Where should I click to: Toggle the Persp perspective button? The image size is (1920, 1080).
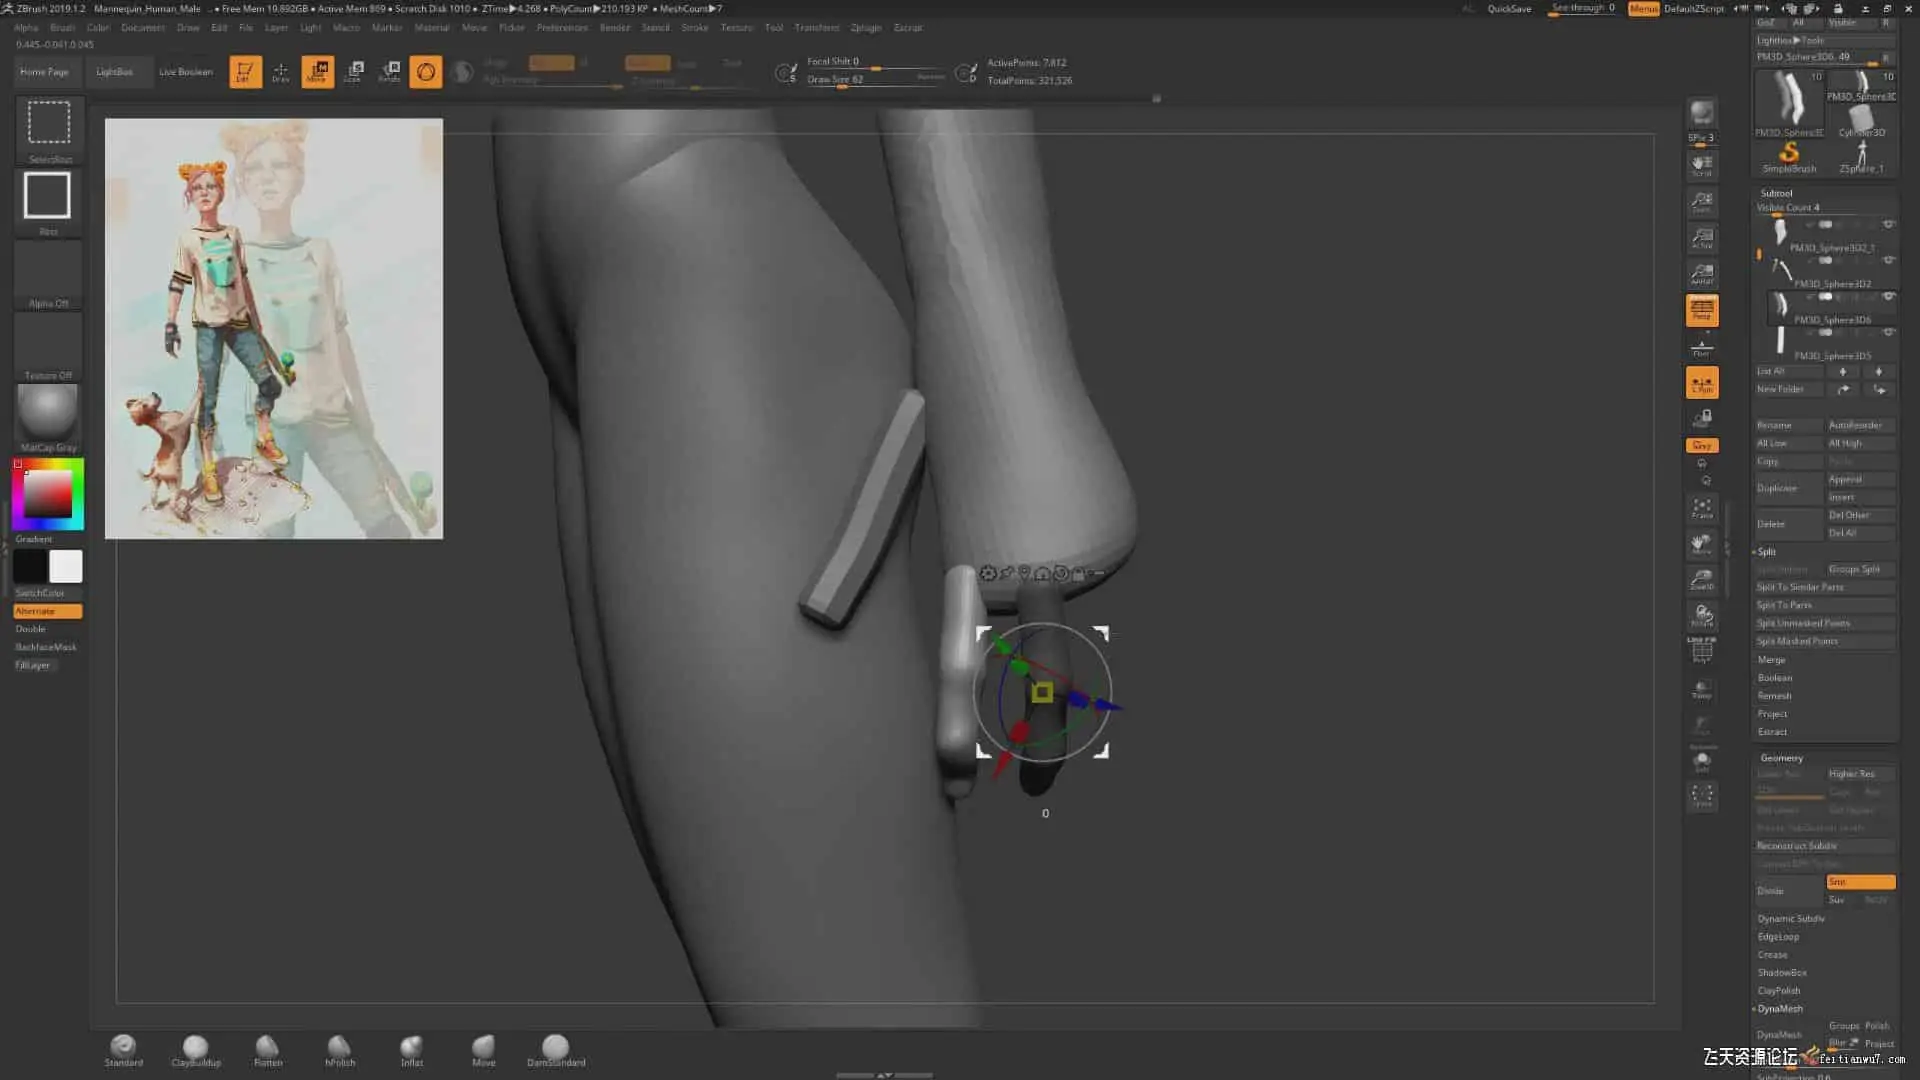[1702, 309]
